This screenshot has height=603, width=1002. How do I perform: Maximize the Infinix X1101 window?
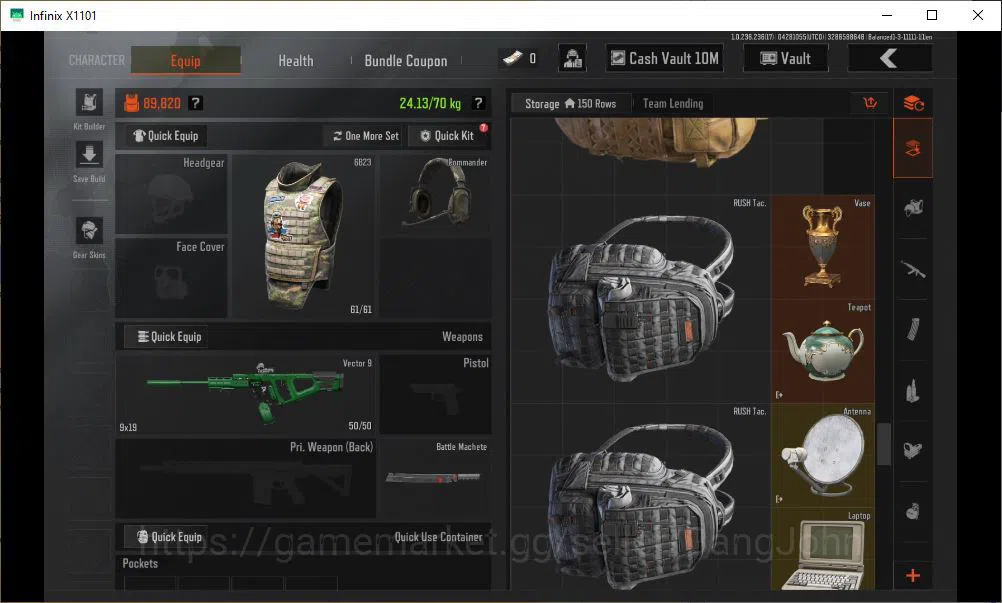[x=932, y=15]
